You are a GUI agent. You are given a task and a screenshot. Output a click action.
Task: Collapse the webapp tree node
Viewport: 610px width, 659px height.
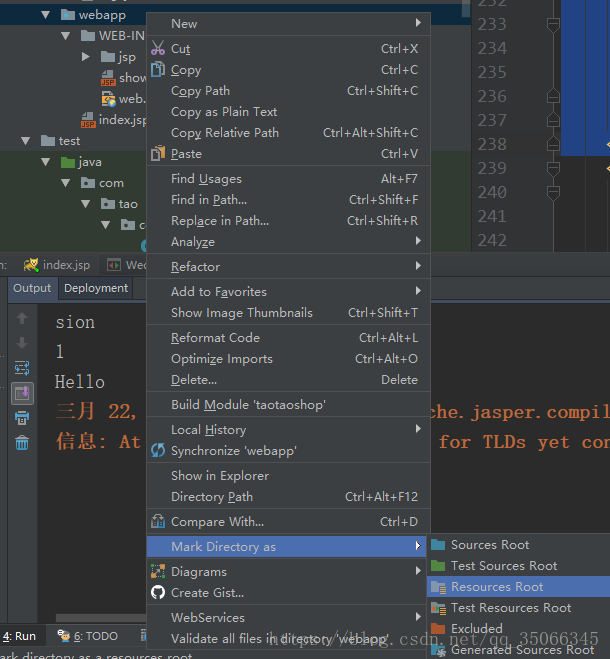click(45, 15)
